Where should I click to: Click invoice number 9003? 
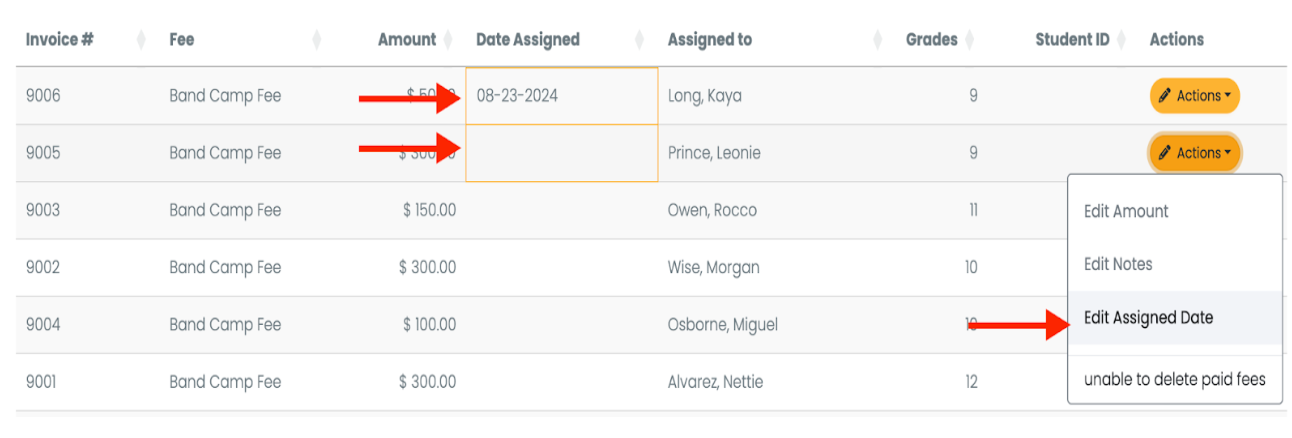click(42, 210)
